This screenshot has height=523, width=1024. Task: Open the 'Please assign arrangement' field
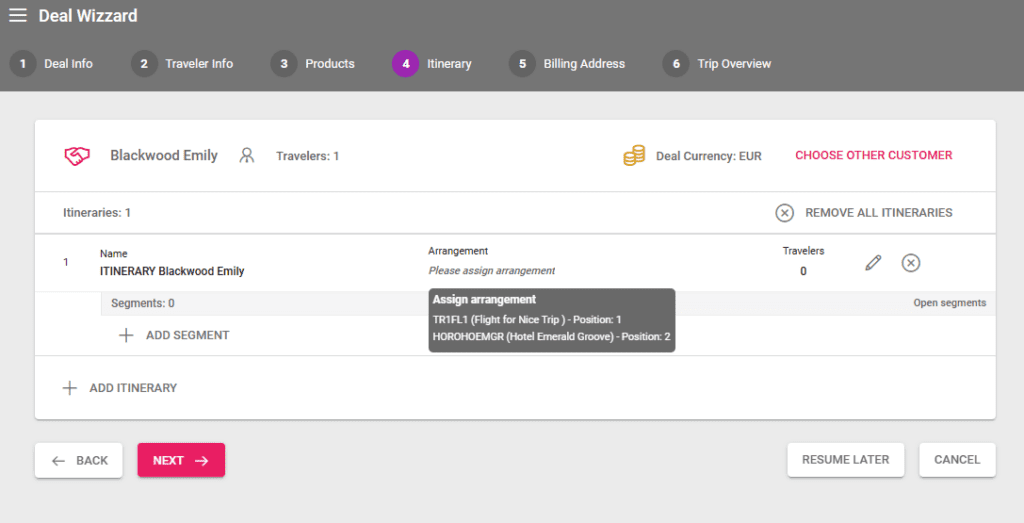(491, 271)
